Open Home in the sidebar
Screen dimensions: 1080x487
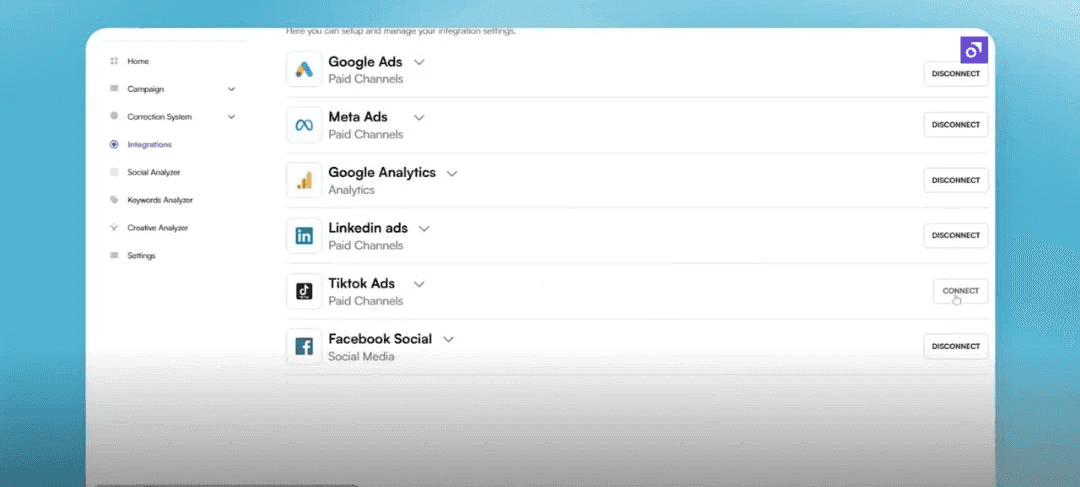point(138,61)
